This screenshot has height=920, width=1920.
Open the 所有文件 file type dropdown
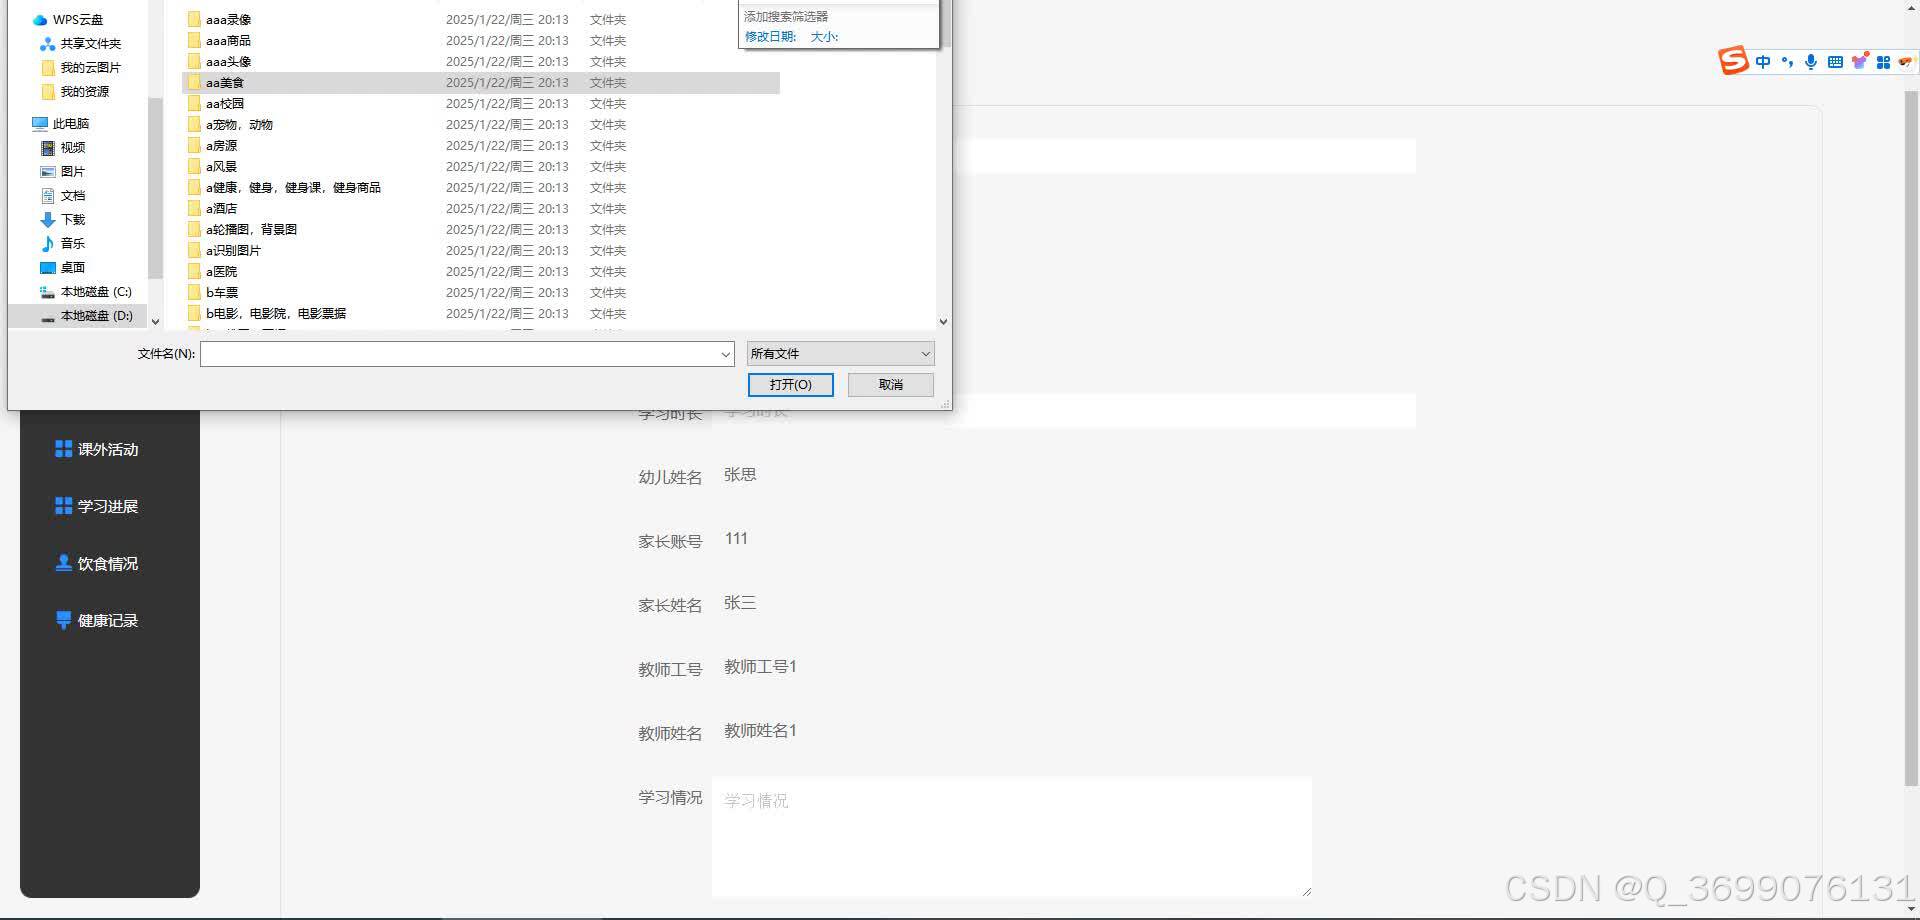coord(841,354)
